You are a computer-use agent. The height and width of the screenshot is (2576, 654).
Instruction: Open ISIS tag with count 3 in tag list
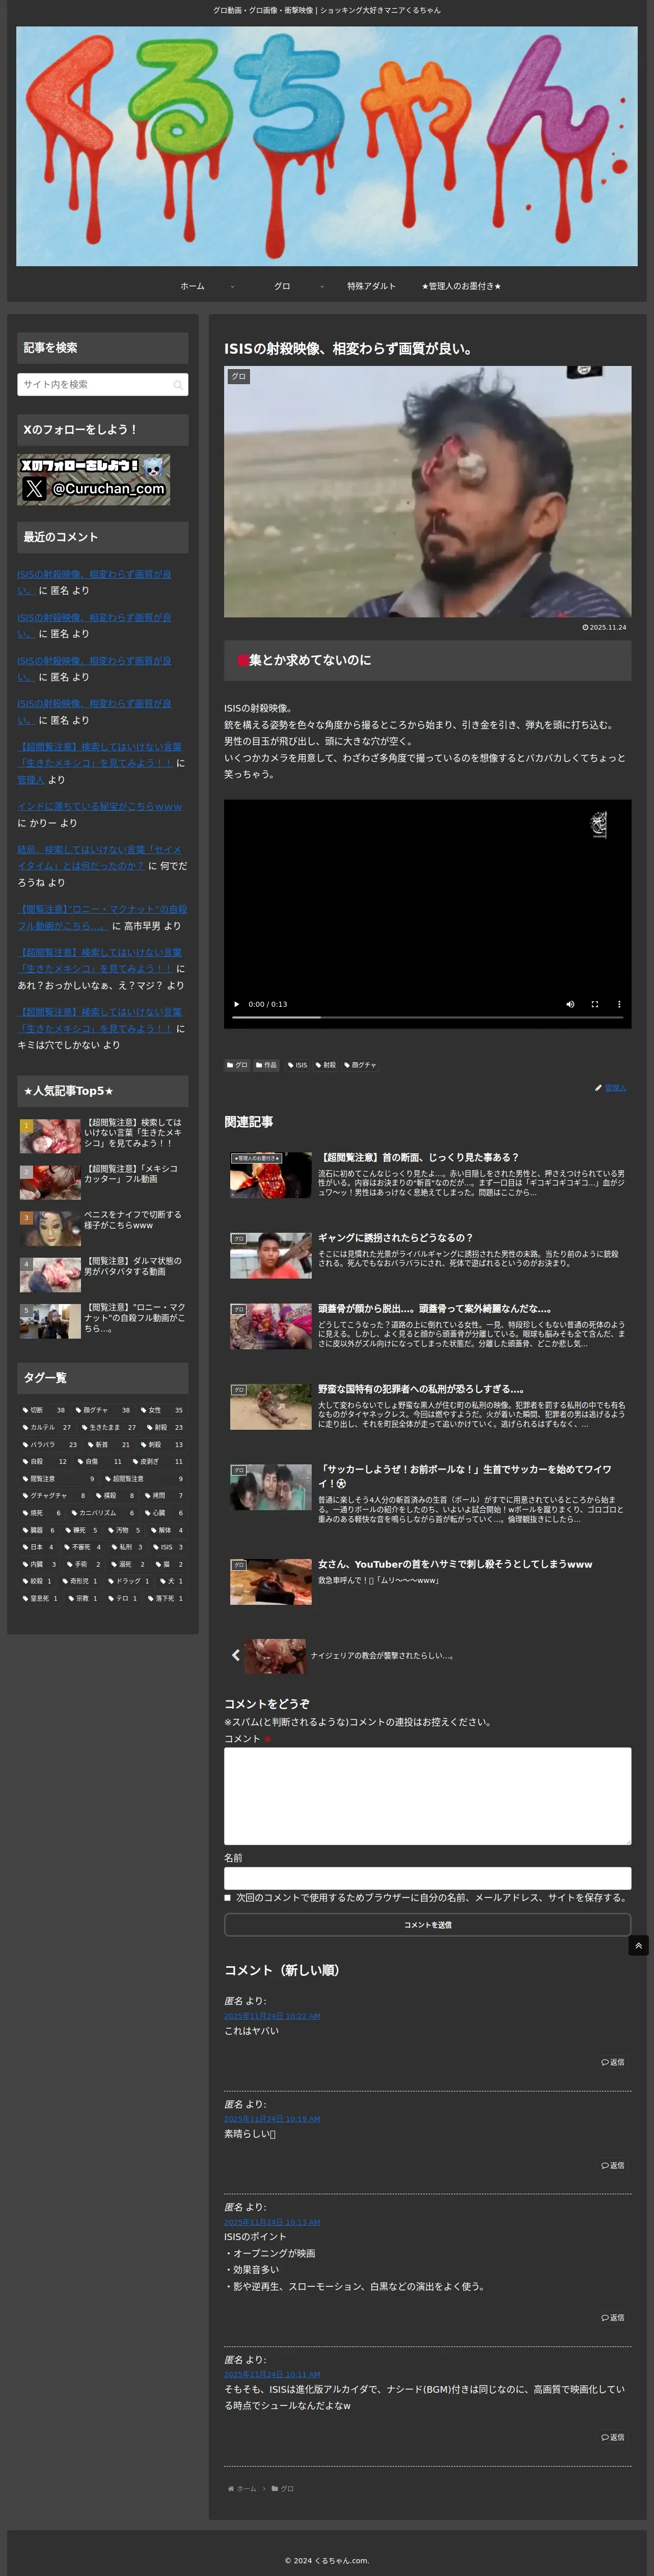[x=168, y=1547]
